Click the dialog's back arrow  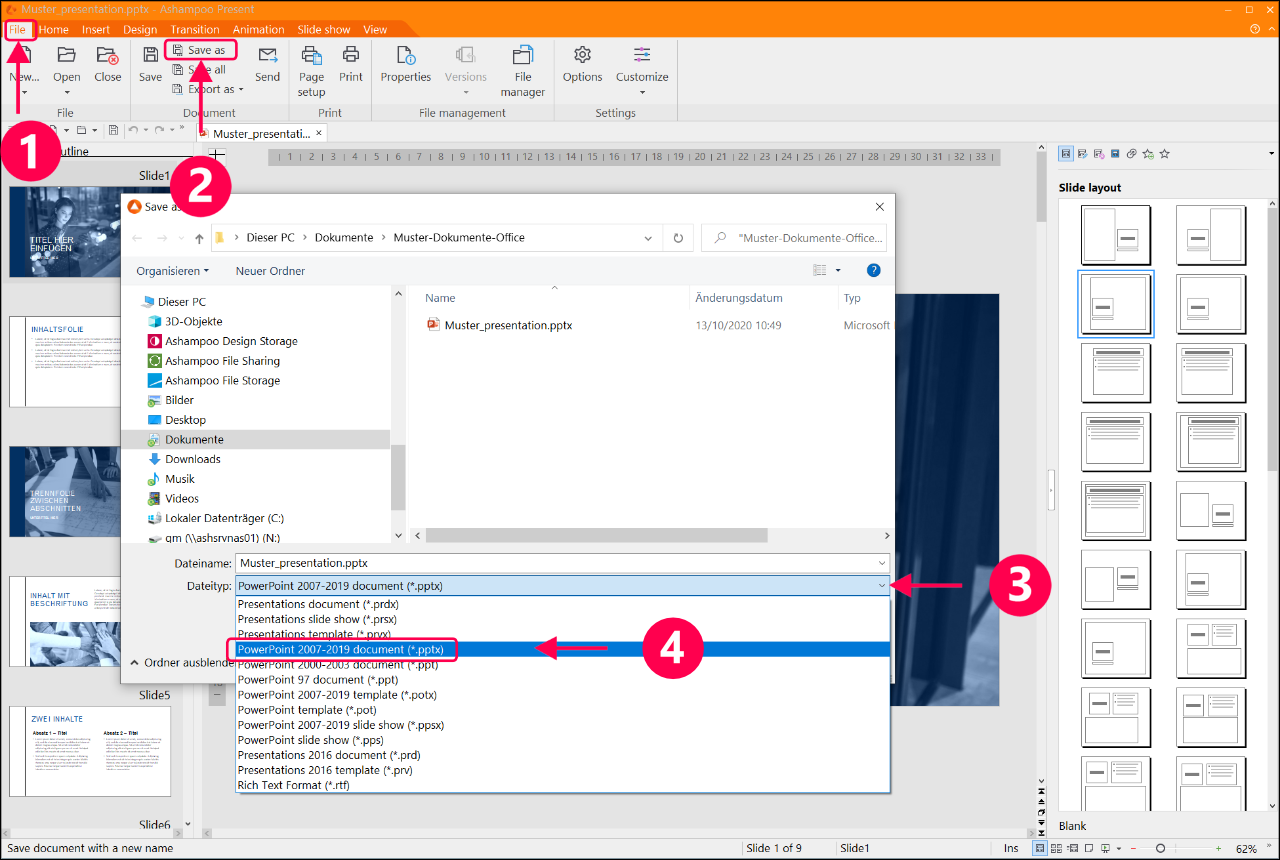pos(137,238)
